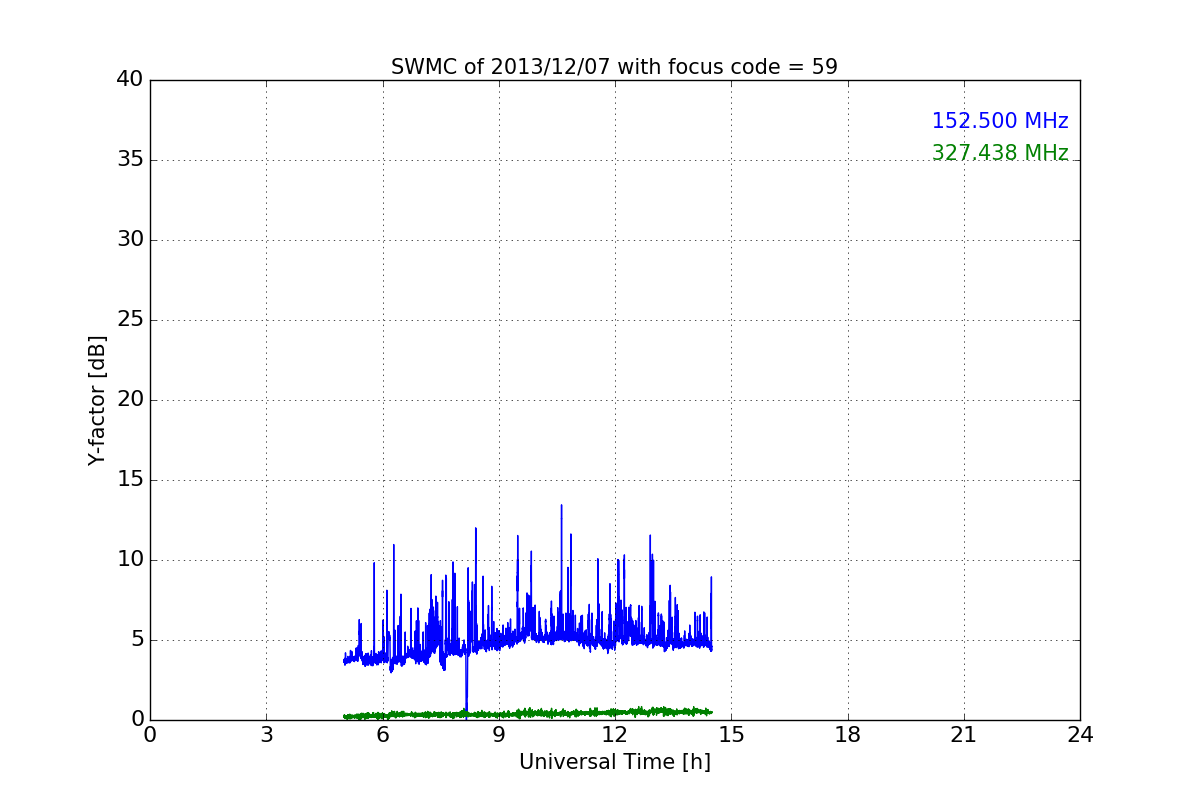Click the y-axis tick label '10'
This screenshot has width=1200, height=800.
coord(130,560)
